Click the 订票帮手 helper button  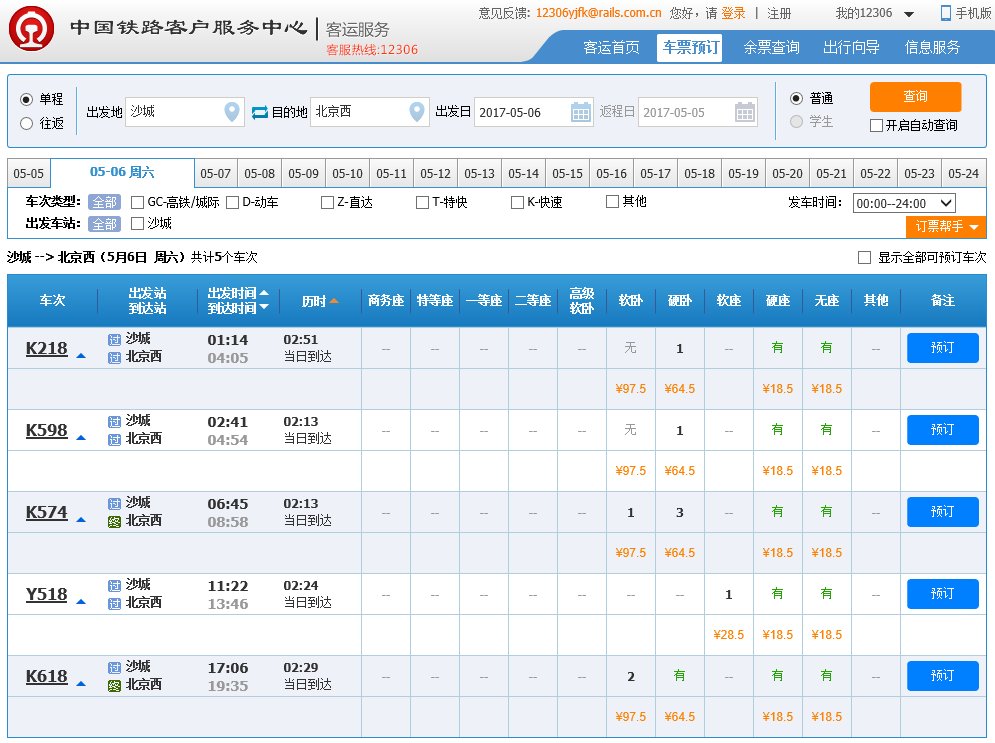pos(944,227)
